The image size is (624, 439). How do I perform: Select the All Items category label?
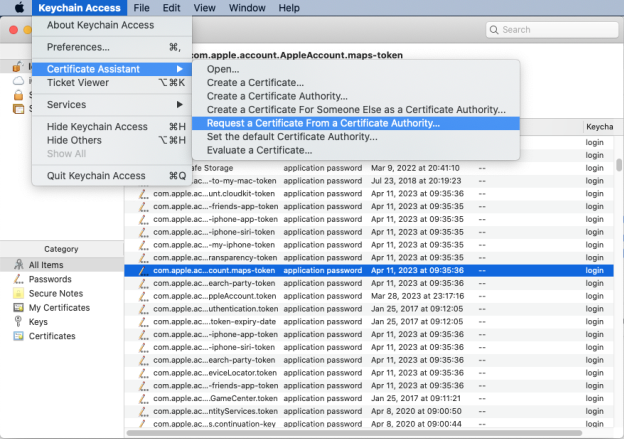tap(46, 265)
